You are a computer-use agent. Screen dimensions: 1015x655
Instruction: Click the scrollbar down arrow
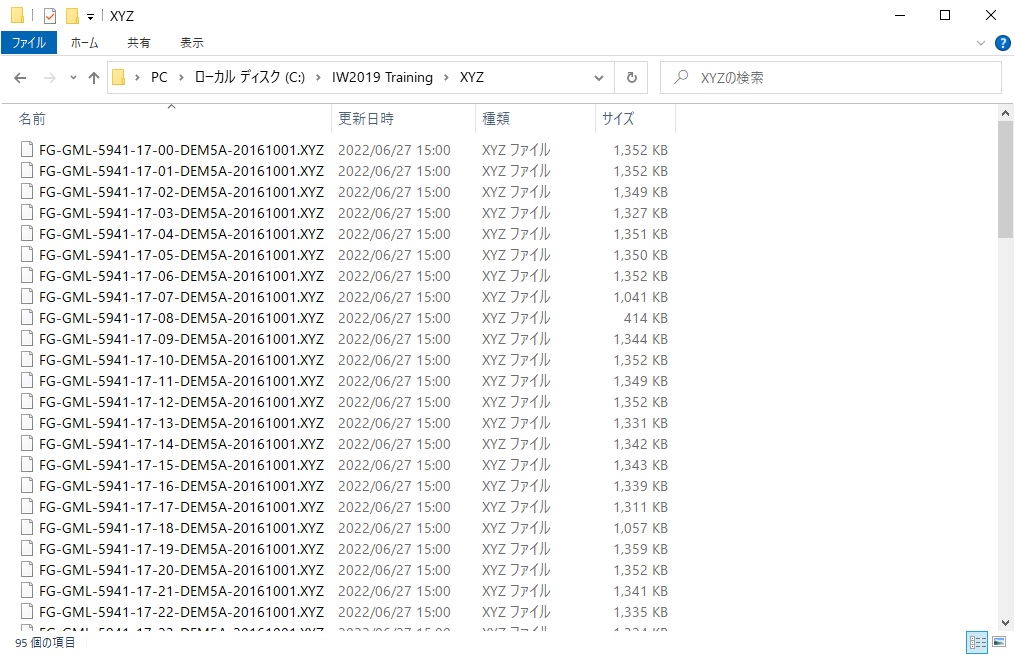pos(1005,623)
